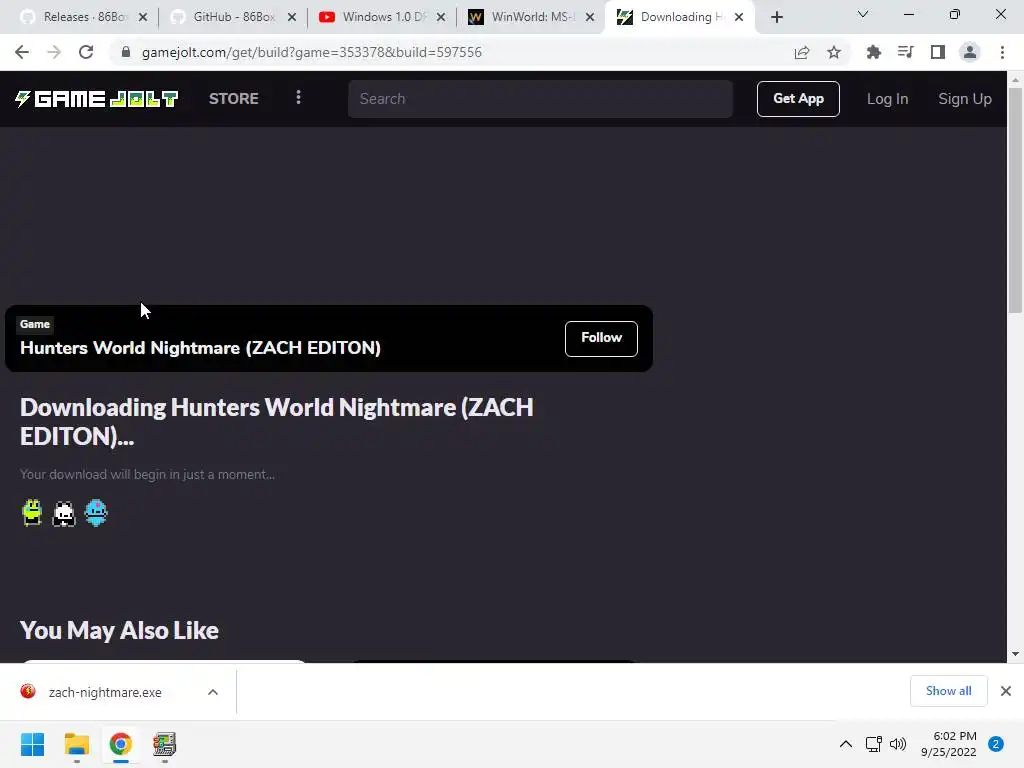Image resolution: width=1024 pixels, height=768 pixels.
Task: Open the 86Box manager taskbar icon
Action: pos(164,744)
